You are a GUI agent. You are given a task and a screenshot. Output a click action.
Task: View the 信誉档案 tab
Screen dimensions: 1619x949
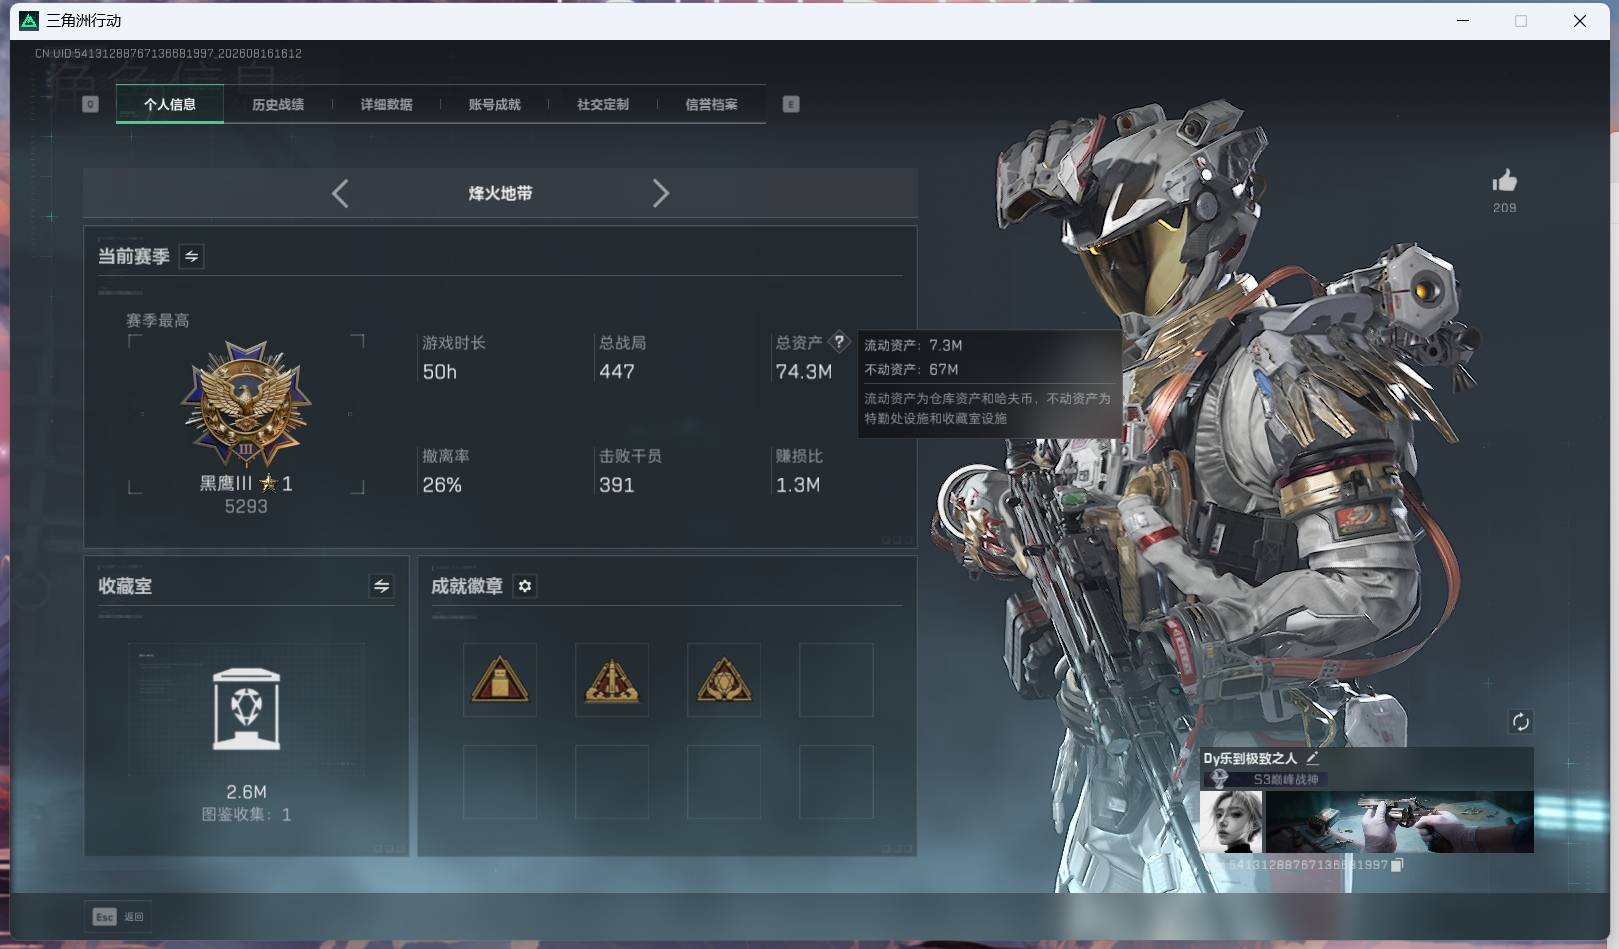pos(711,104)
